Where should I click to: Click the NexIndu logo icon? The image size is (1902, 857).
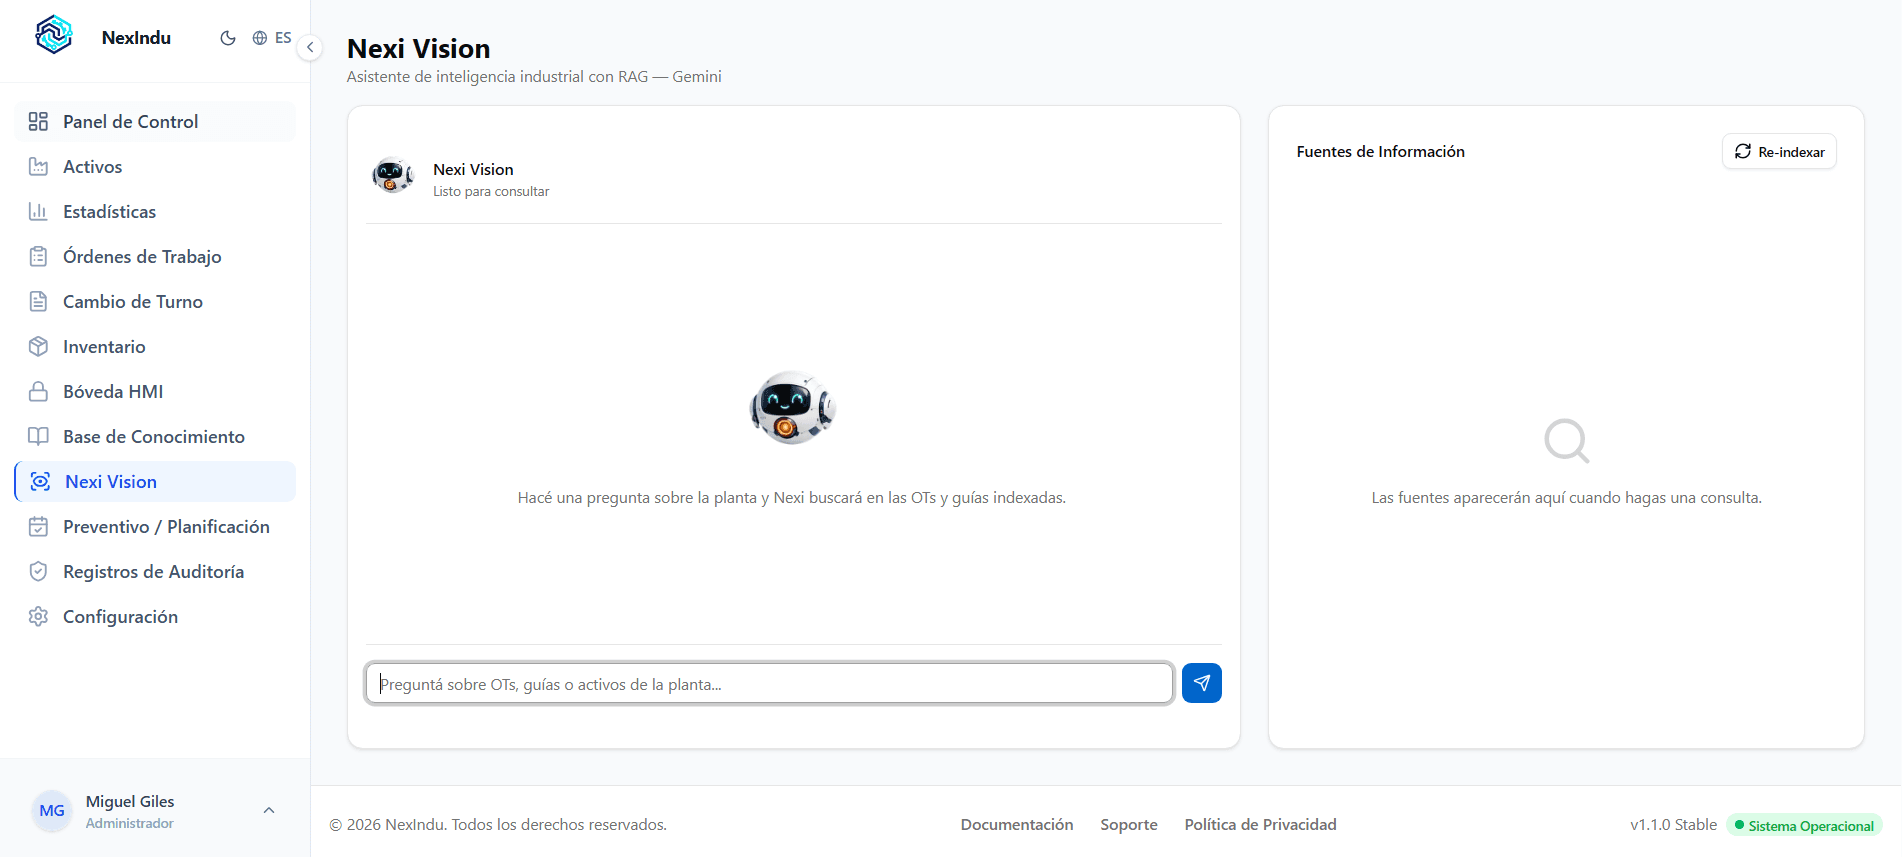54,35
